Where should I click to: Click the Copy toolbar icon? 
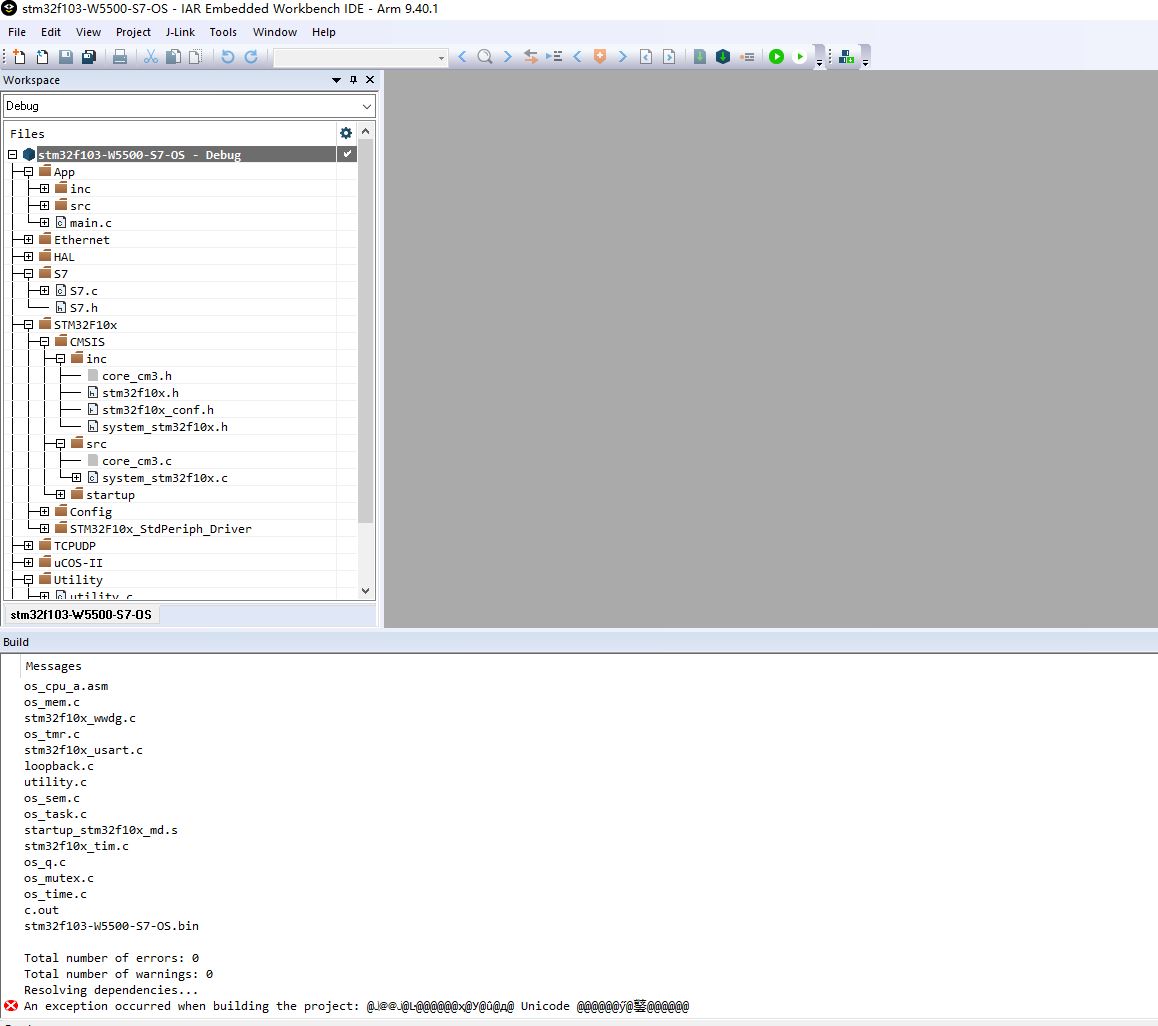point(174,57)
